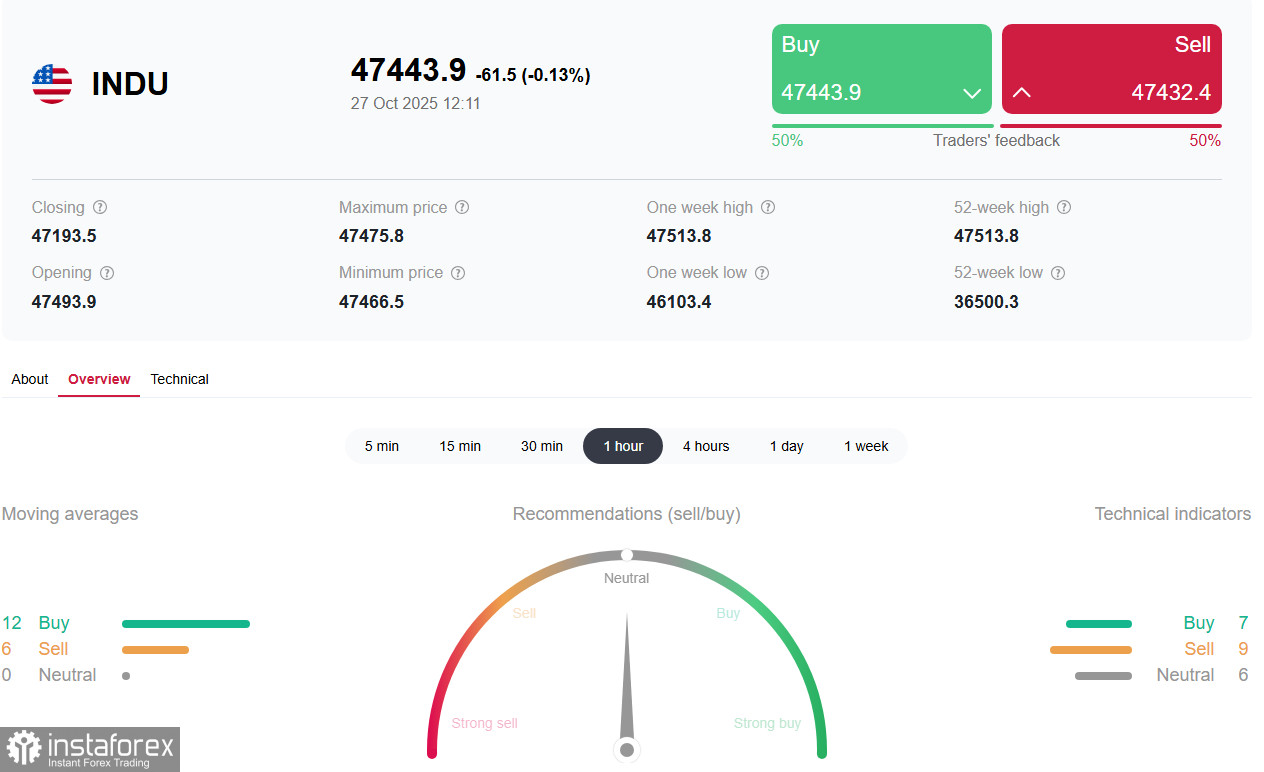Open the help icon next to Closing
1264x772 pixels.
coord(100,207)
